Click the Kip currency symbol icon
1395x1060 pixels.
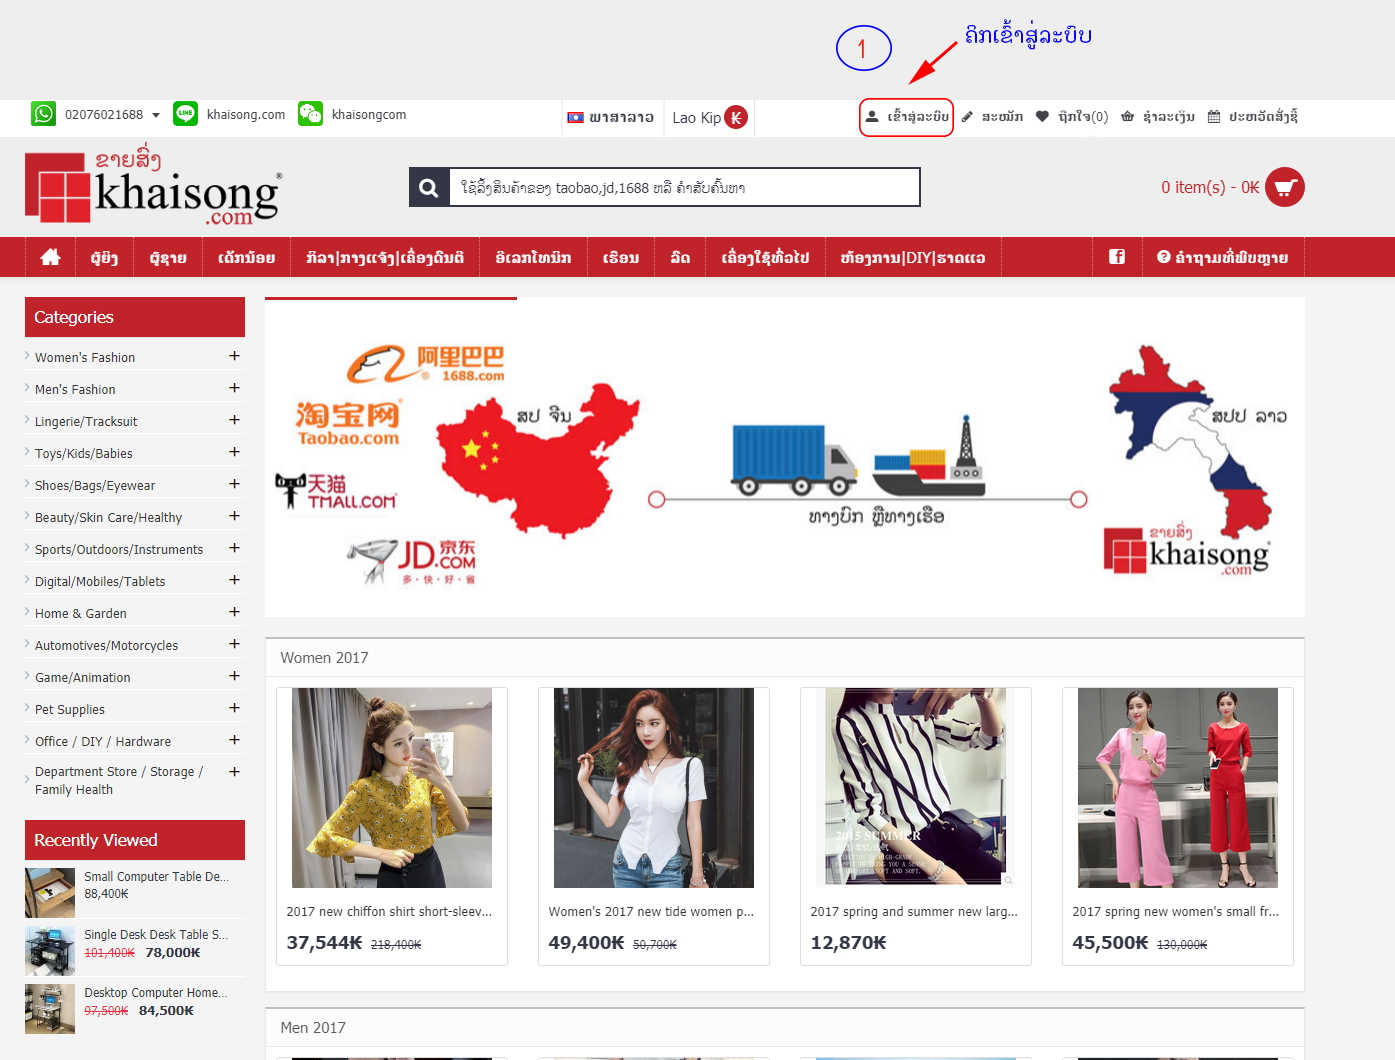click(x=736, y=117)
